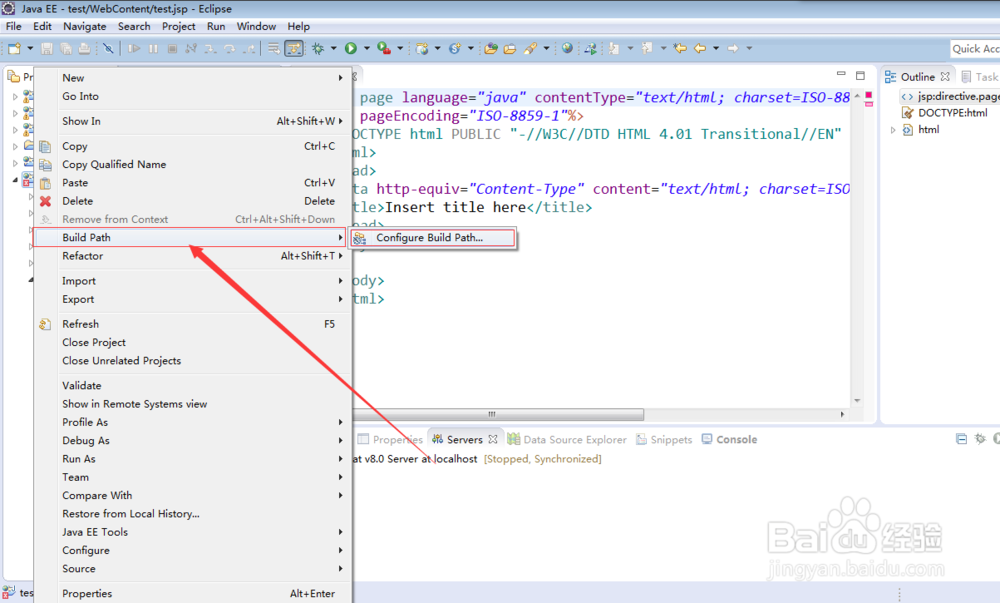The height and width of the screenshot is (603, 1000).
Task: Click the Resume debug toolbar icon
Action: [134, 48]
